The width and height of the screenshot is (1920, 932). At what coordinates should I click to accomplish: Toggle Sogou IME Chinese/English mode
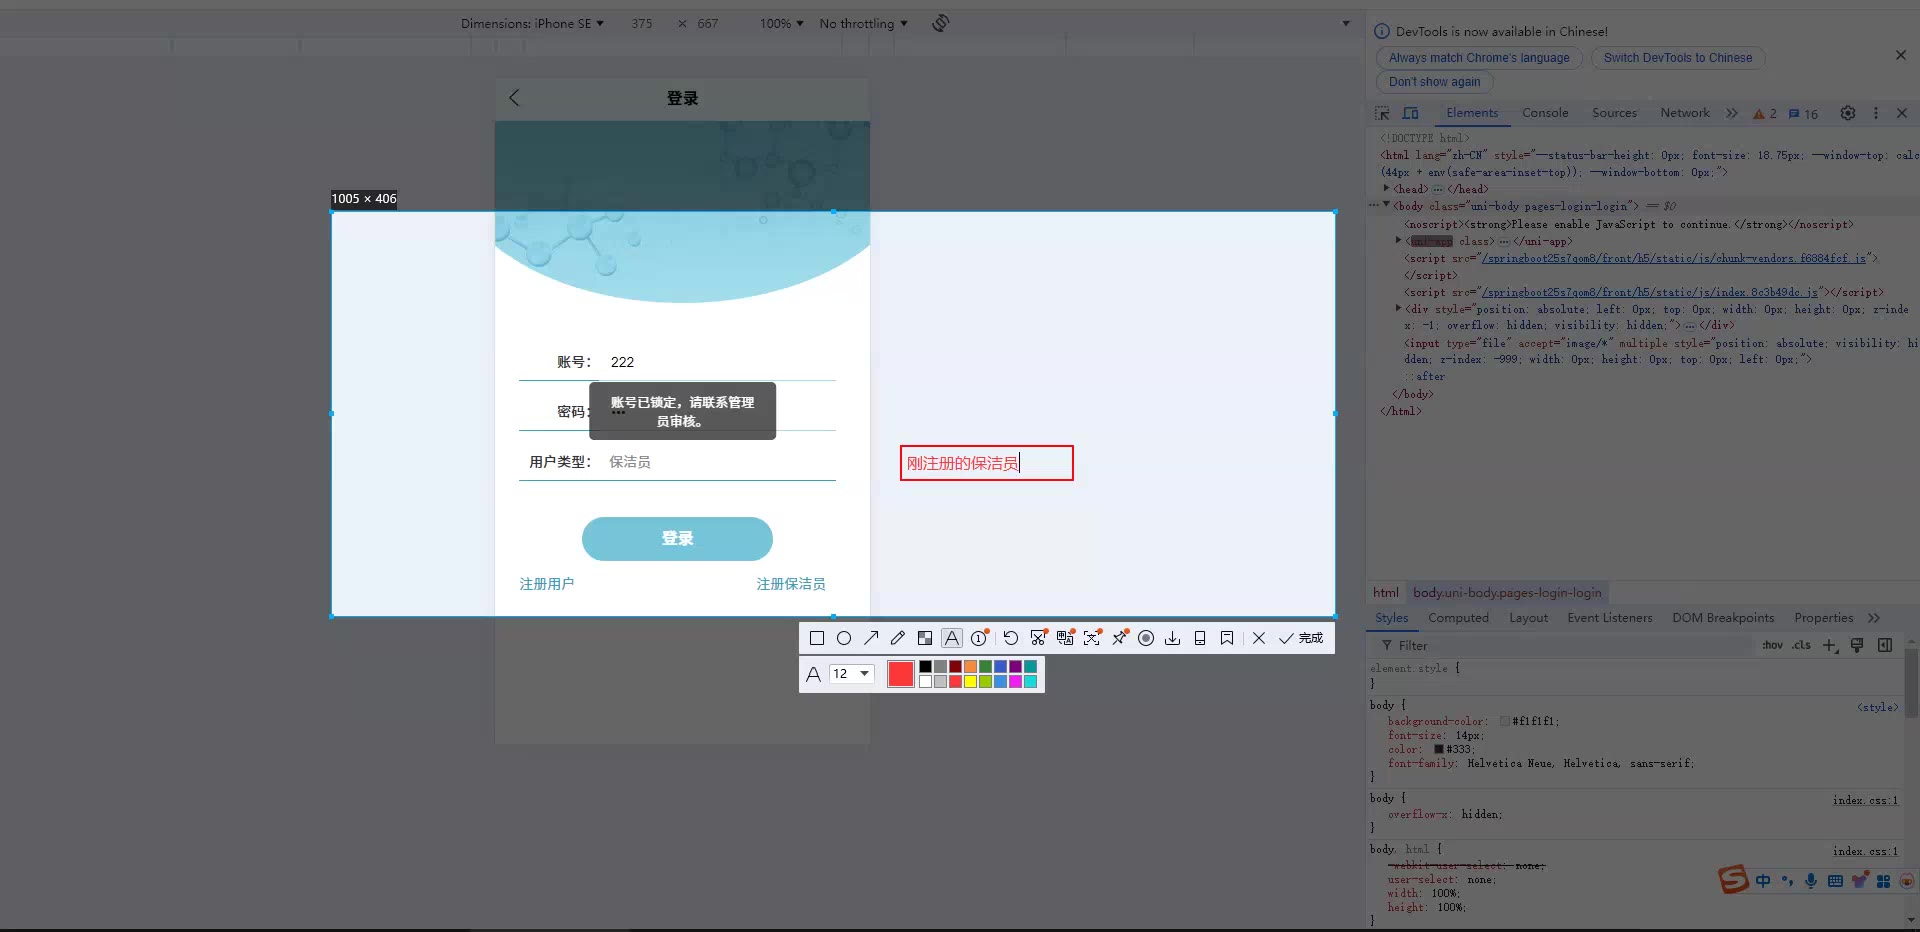pos(1763,881)
